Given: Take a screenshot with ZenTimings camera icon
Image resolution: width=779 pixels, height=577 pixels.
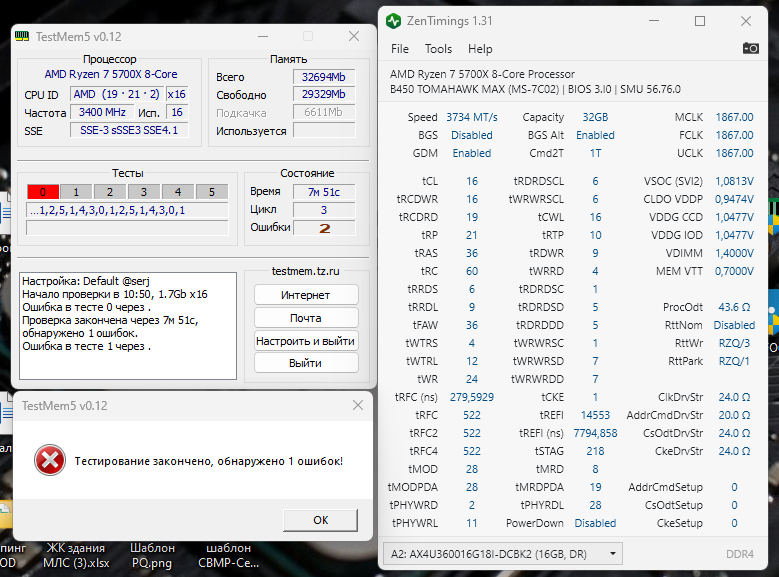Looking at the screenshot, I should click(750, 48).
